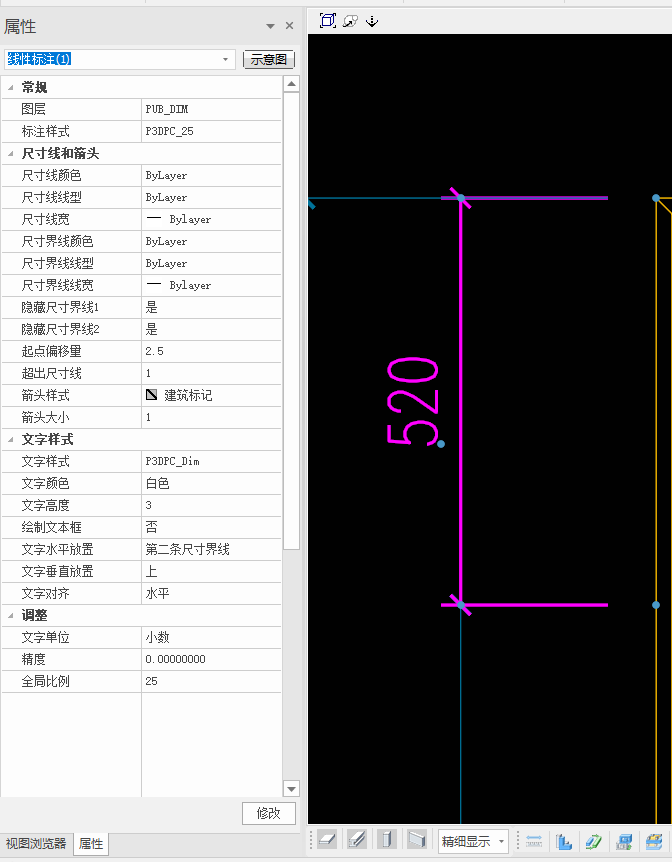
Task: Collapse the 尺寸线和箭头 section
Action: (10, 153)
